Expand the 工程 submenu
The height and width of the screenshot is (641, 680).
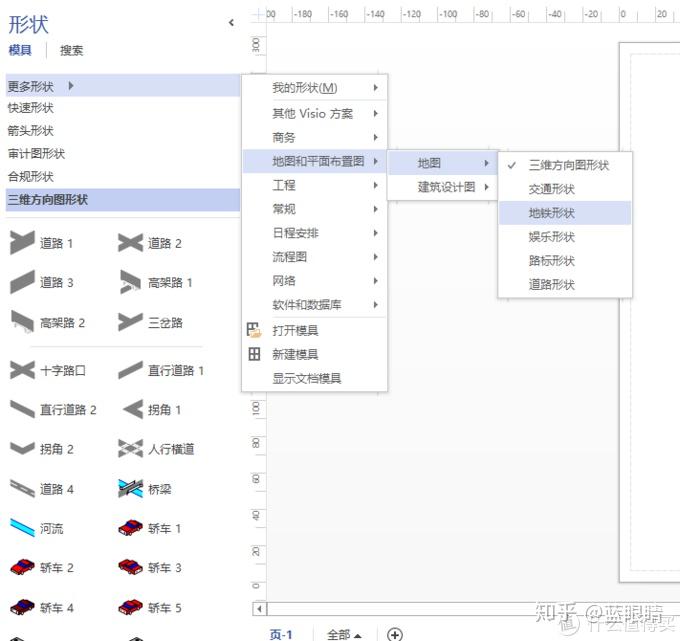[x=314, y=185]
